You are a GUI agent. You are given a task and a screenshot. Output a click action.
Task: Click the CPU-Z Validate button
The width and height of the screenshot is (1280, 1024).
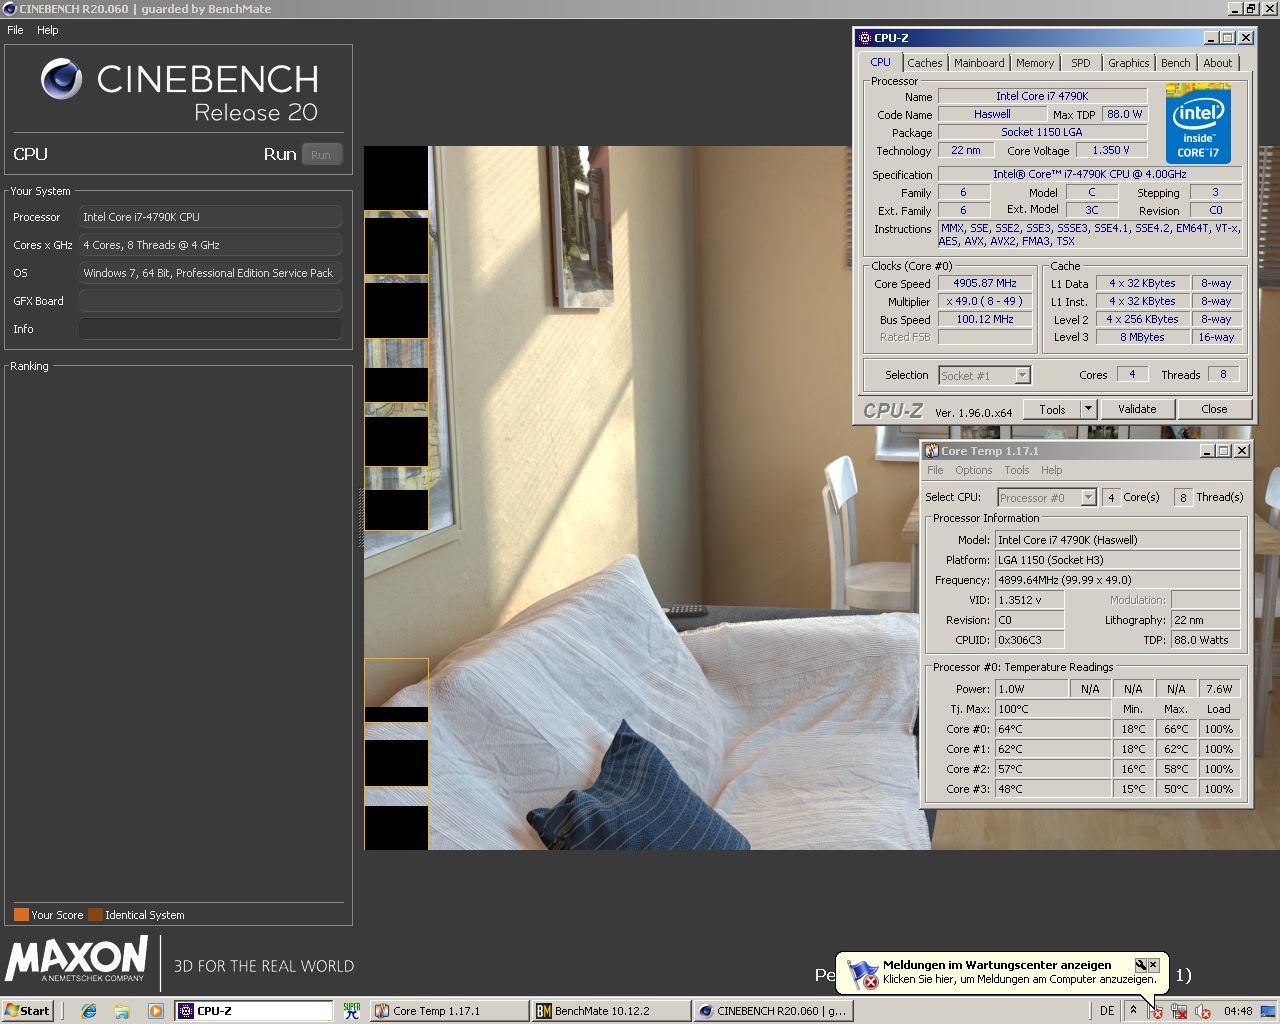pos(1137,409)
